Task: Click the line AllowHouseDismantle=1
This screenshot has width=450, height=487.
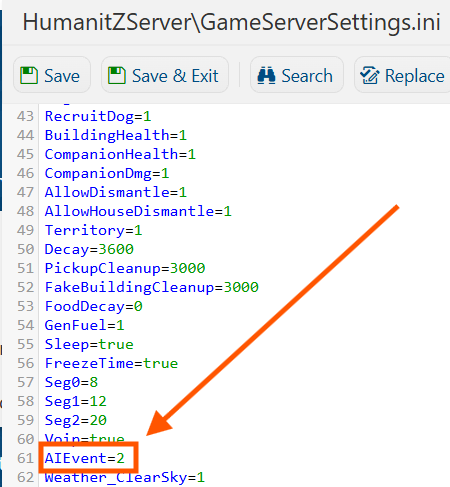Action: point(138,211)
